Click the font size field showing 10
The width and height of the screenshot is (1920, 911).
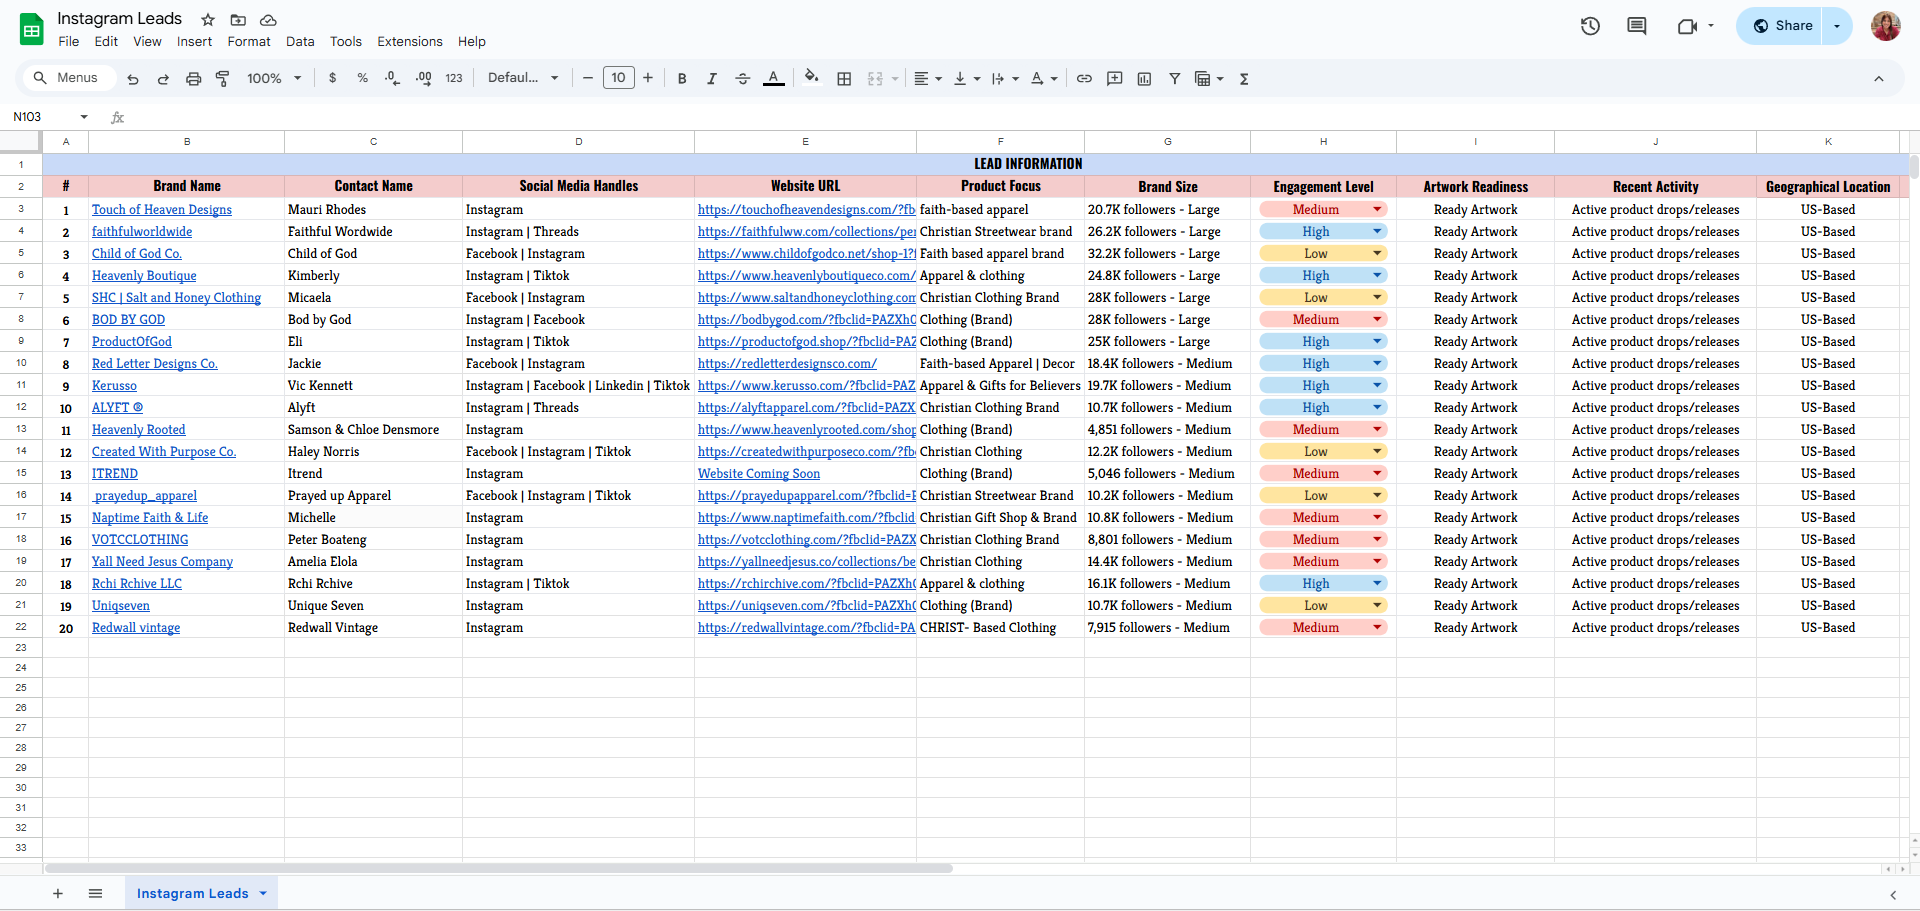click(x=619, y=78)
